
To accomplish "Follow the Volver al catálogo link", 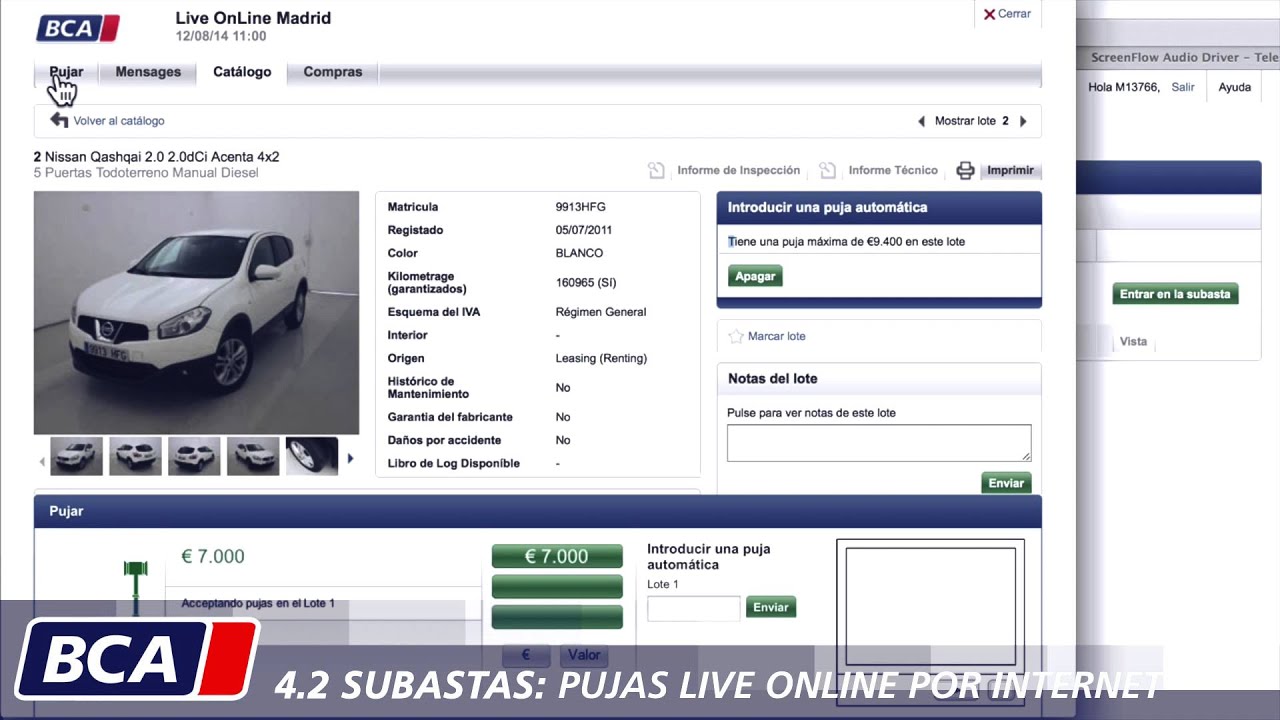I will 119,121.
